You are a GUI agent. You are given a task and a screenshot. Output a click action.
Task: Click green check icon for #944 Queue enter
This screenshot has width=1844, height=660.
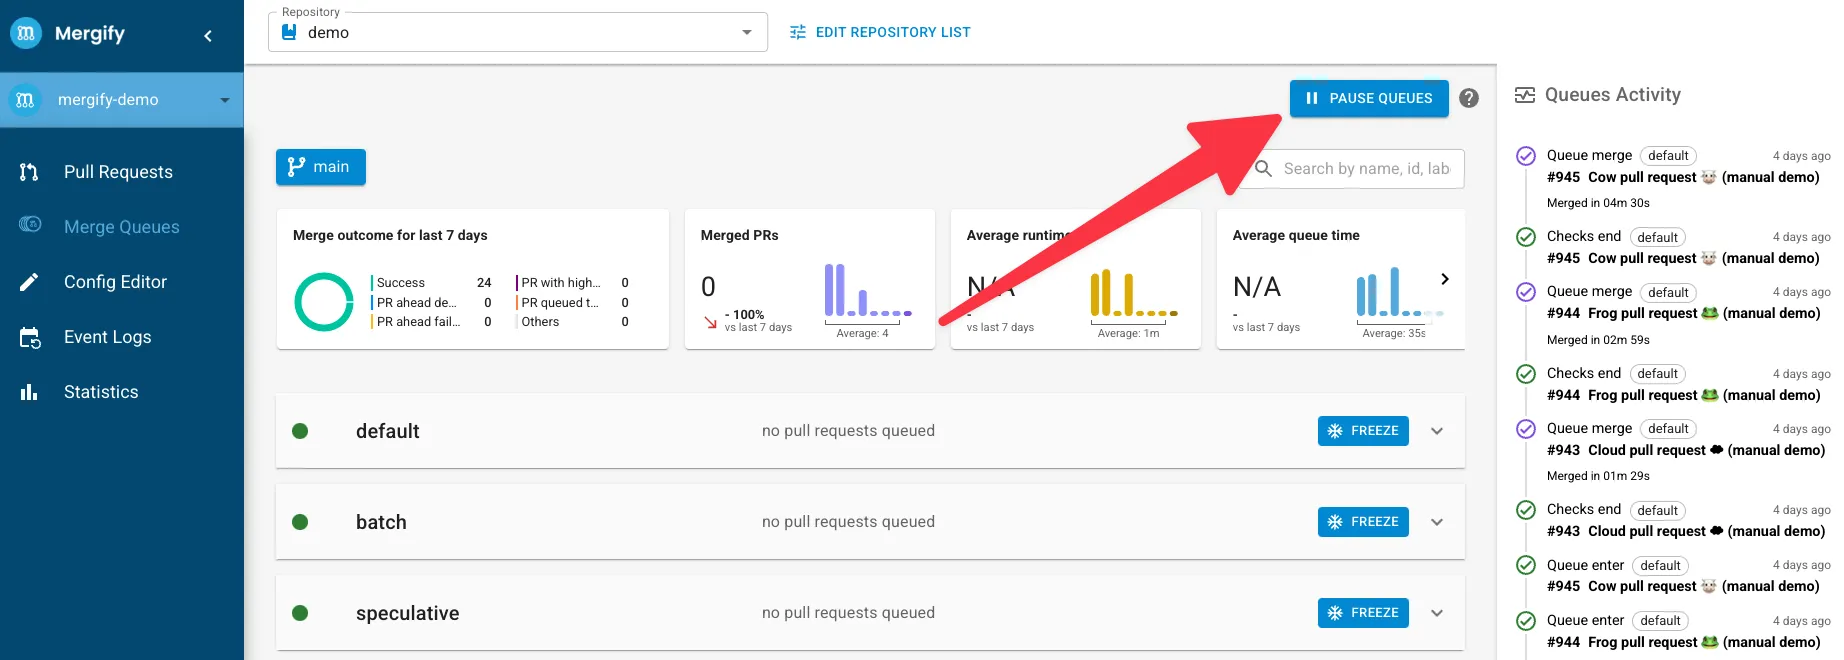point(1526,621)
